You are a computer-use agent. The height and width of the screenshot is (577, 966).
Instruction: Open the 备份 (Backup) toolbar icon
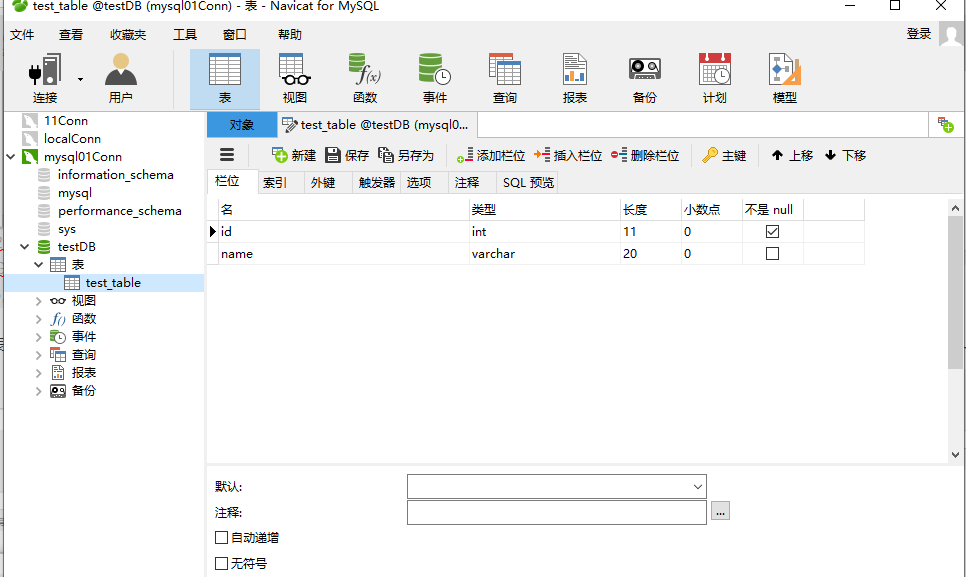[x=644, y=78]
